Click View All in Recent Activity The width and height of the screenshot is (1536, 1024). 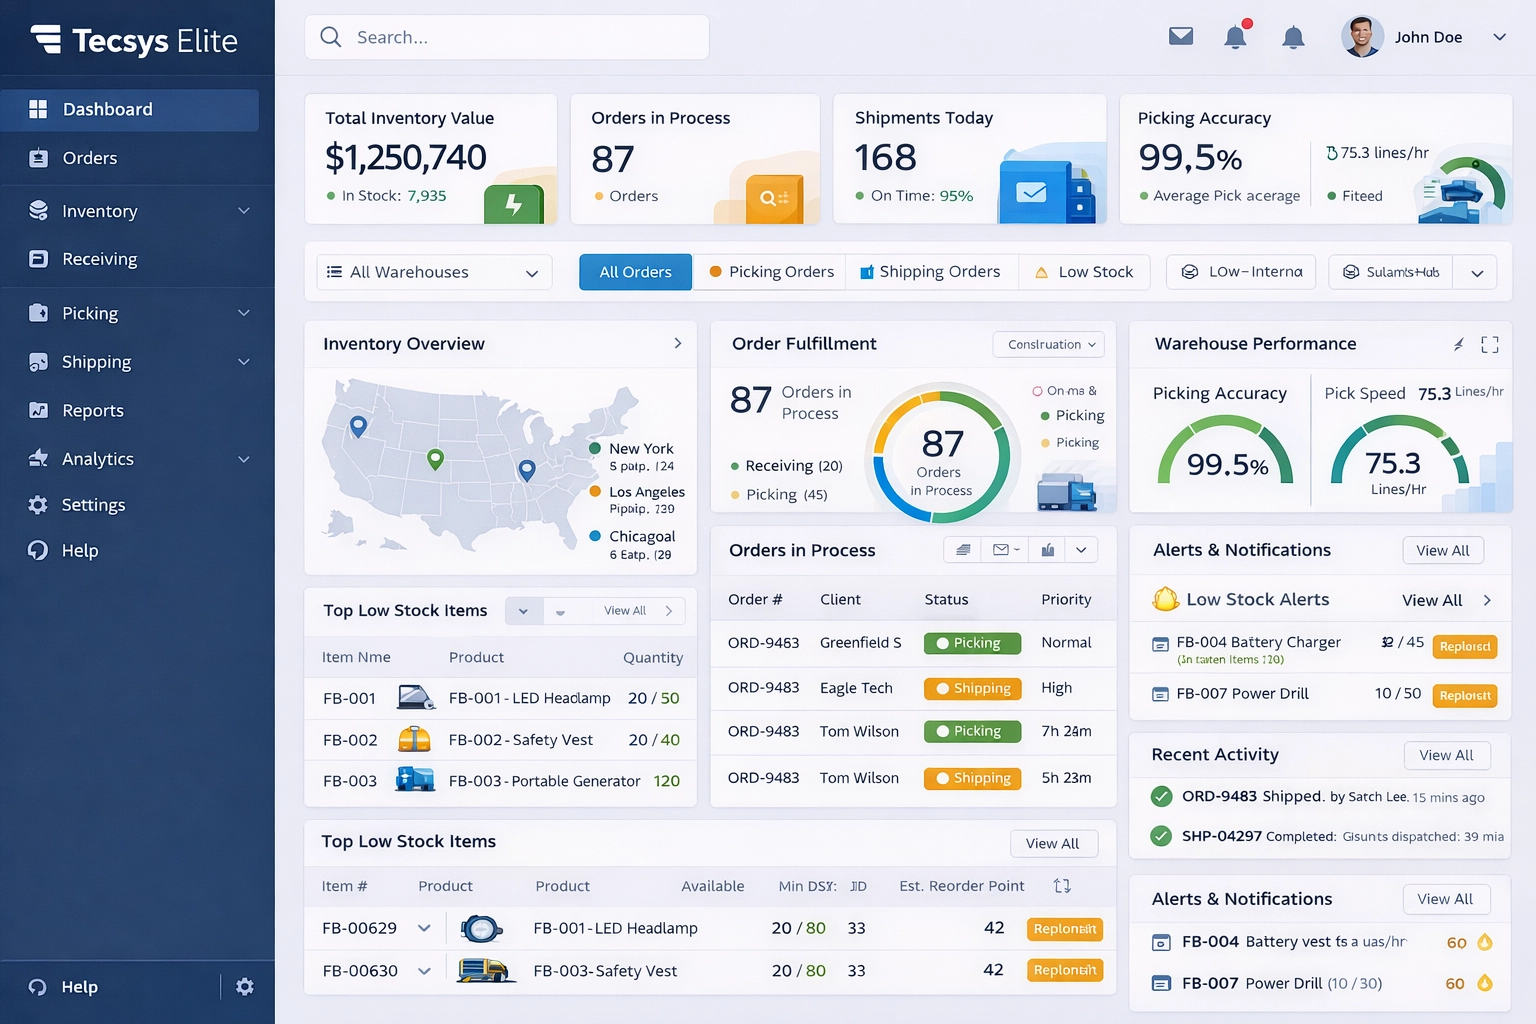coord(1446,755)
